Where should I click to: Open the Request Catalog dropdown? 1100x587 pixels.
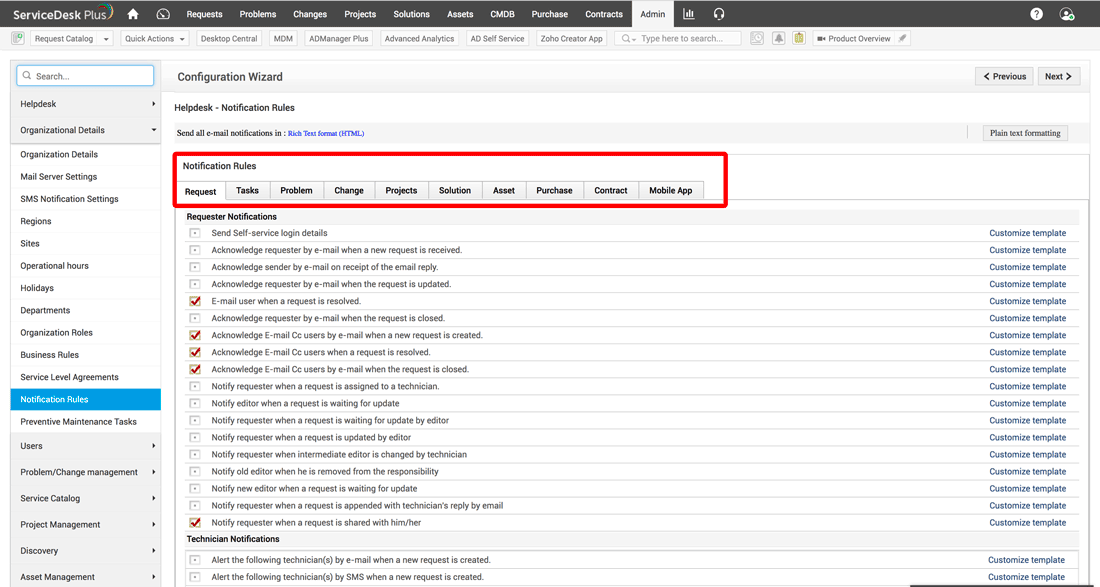[x=72, y=39]
